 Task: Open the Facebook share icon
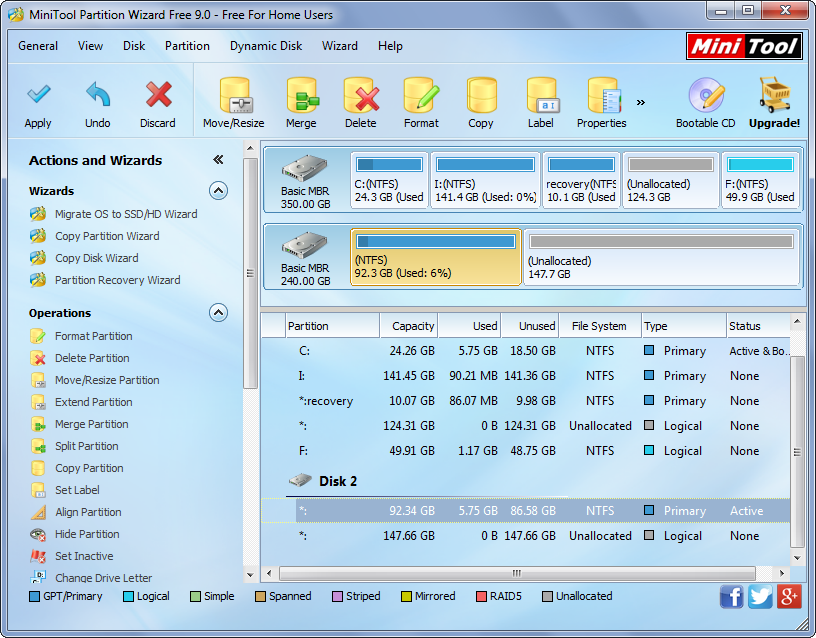(x=732, y=596)
